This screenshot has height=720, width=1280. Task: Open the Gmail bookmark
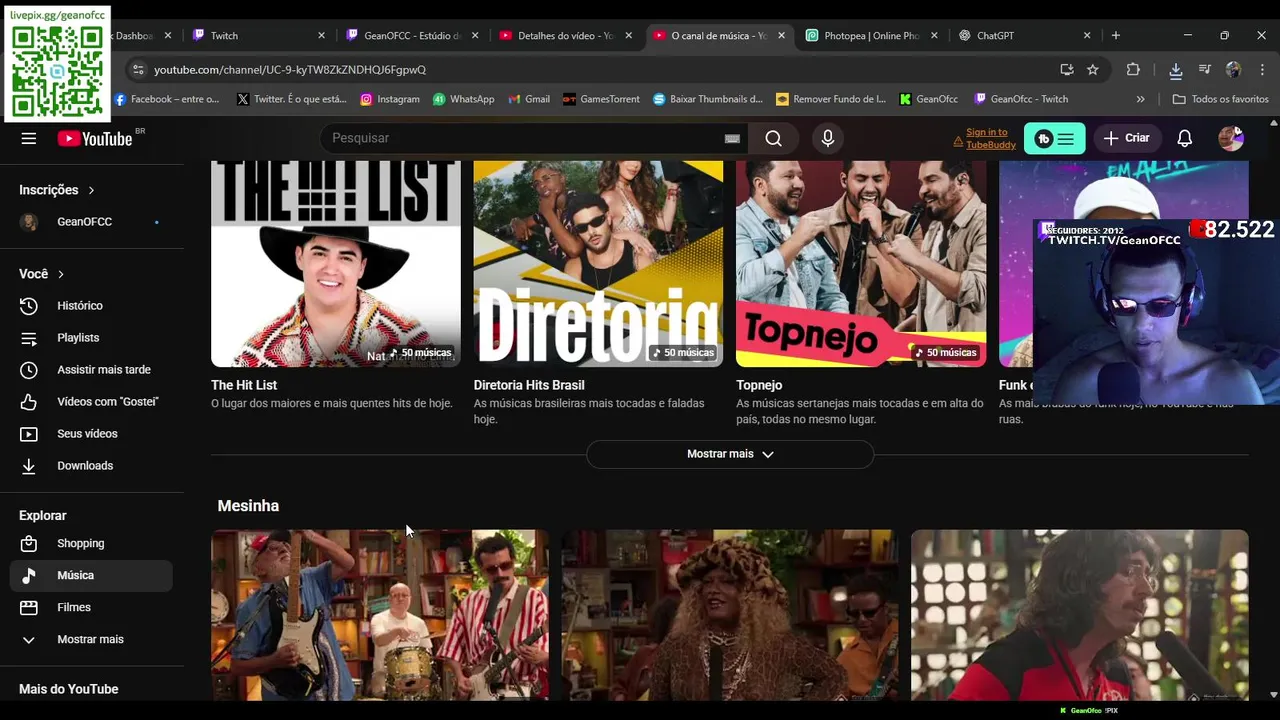(x=529, y=99)
